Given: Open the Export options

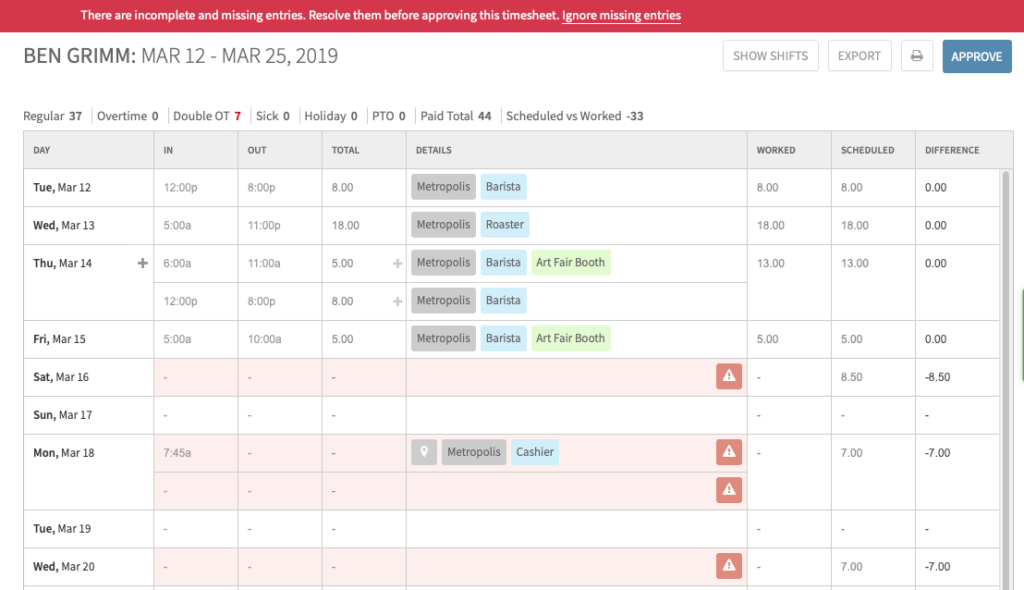Looking at the screenshot, I should click(x=859, y=56).
